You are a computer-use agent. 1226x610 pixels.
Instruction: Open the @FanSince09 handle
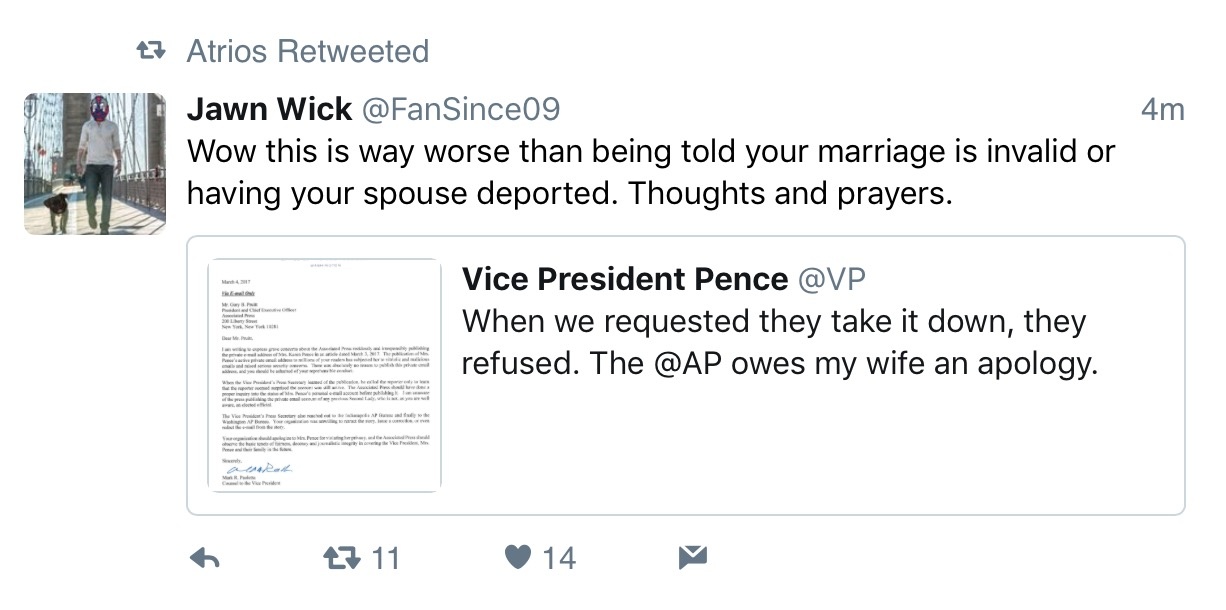461,109
